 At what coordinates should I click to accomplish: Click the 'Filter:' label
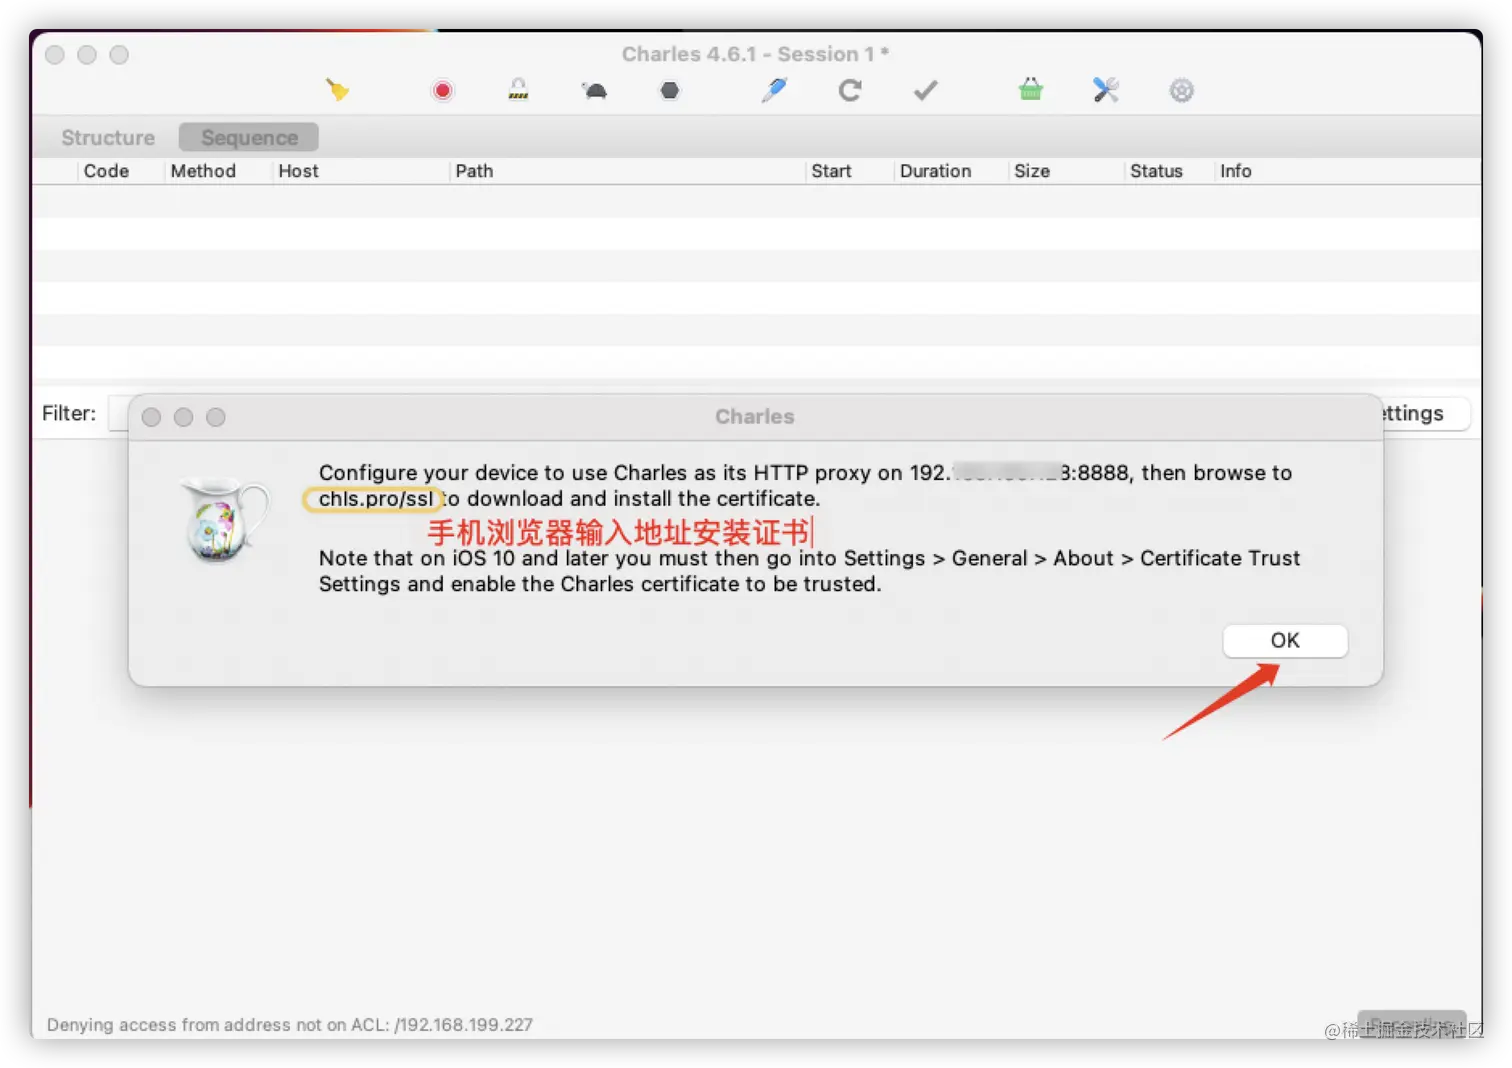(69, 413)
